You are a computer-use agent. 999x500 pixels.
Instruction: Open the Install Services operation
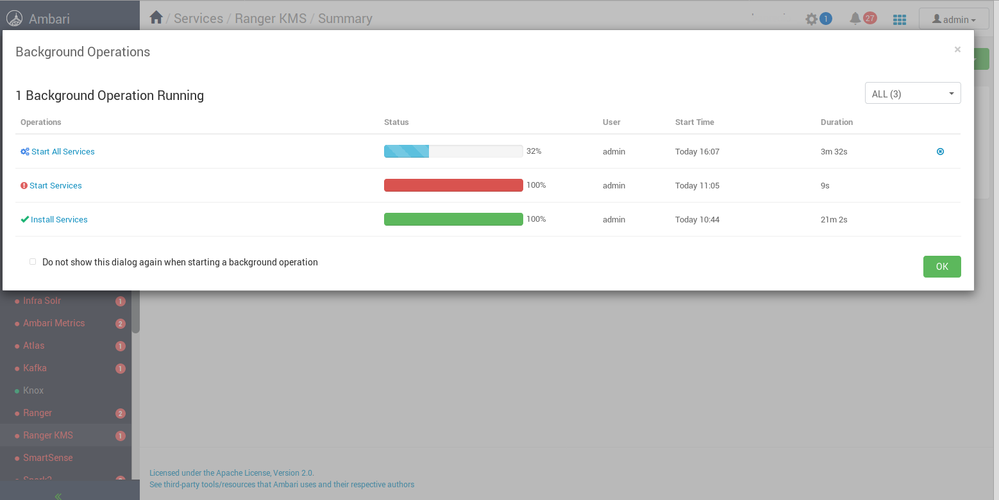(59, 219)
